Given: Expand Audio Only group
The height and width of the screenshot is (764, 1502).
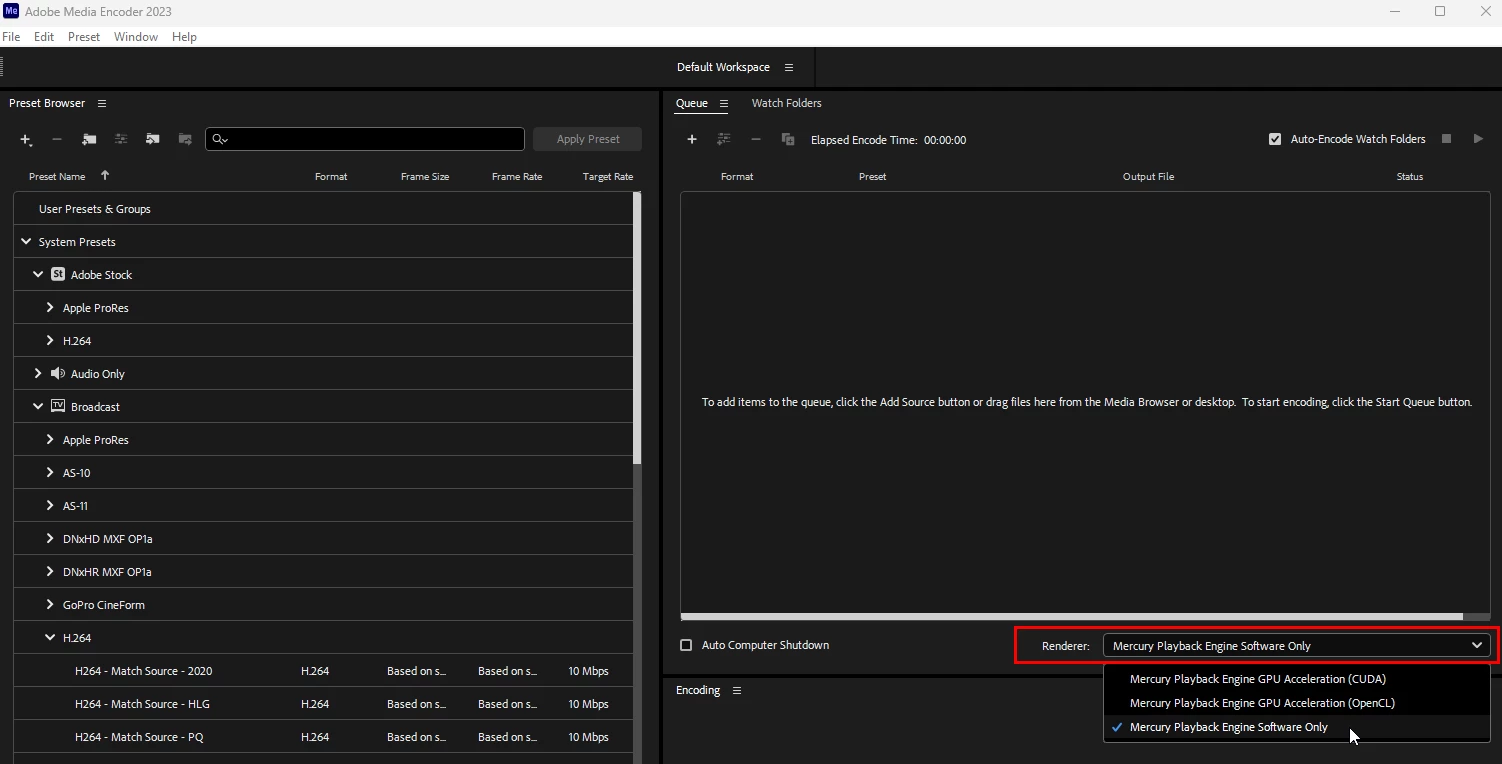Looking at the screenshot, I should 38,373.
